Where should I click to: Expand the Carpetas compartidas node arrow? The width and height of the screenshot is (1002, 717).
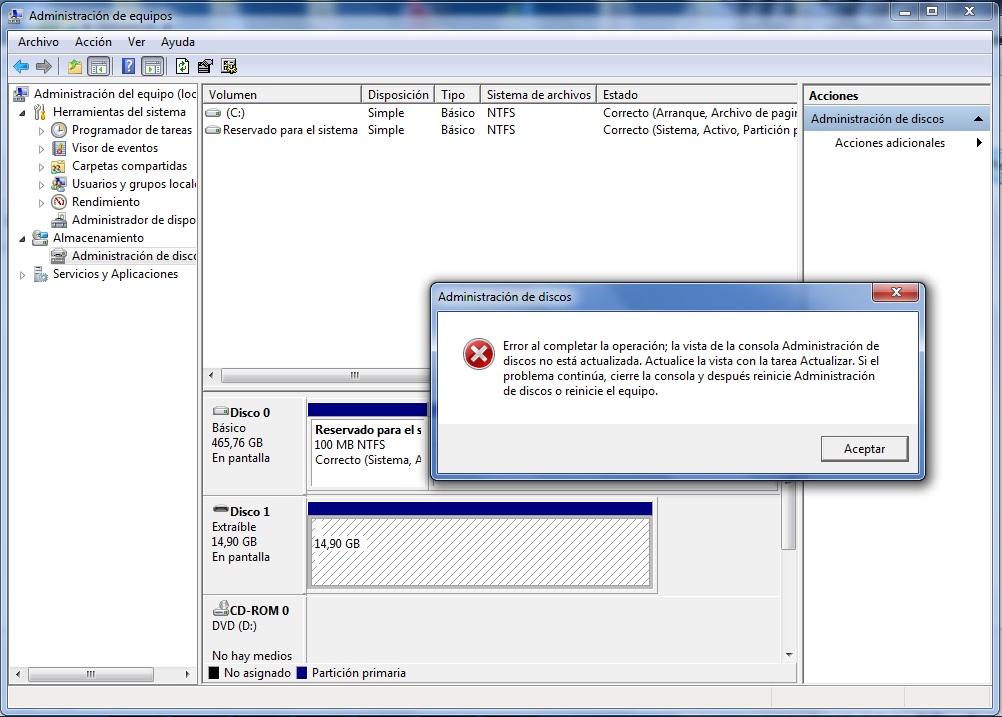[x=42, y=166]
